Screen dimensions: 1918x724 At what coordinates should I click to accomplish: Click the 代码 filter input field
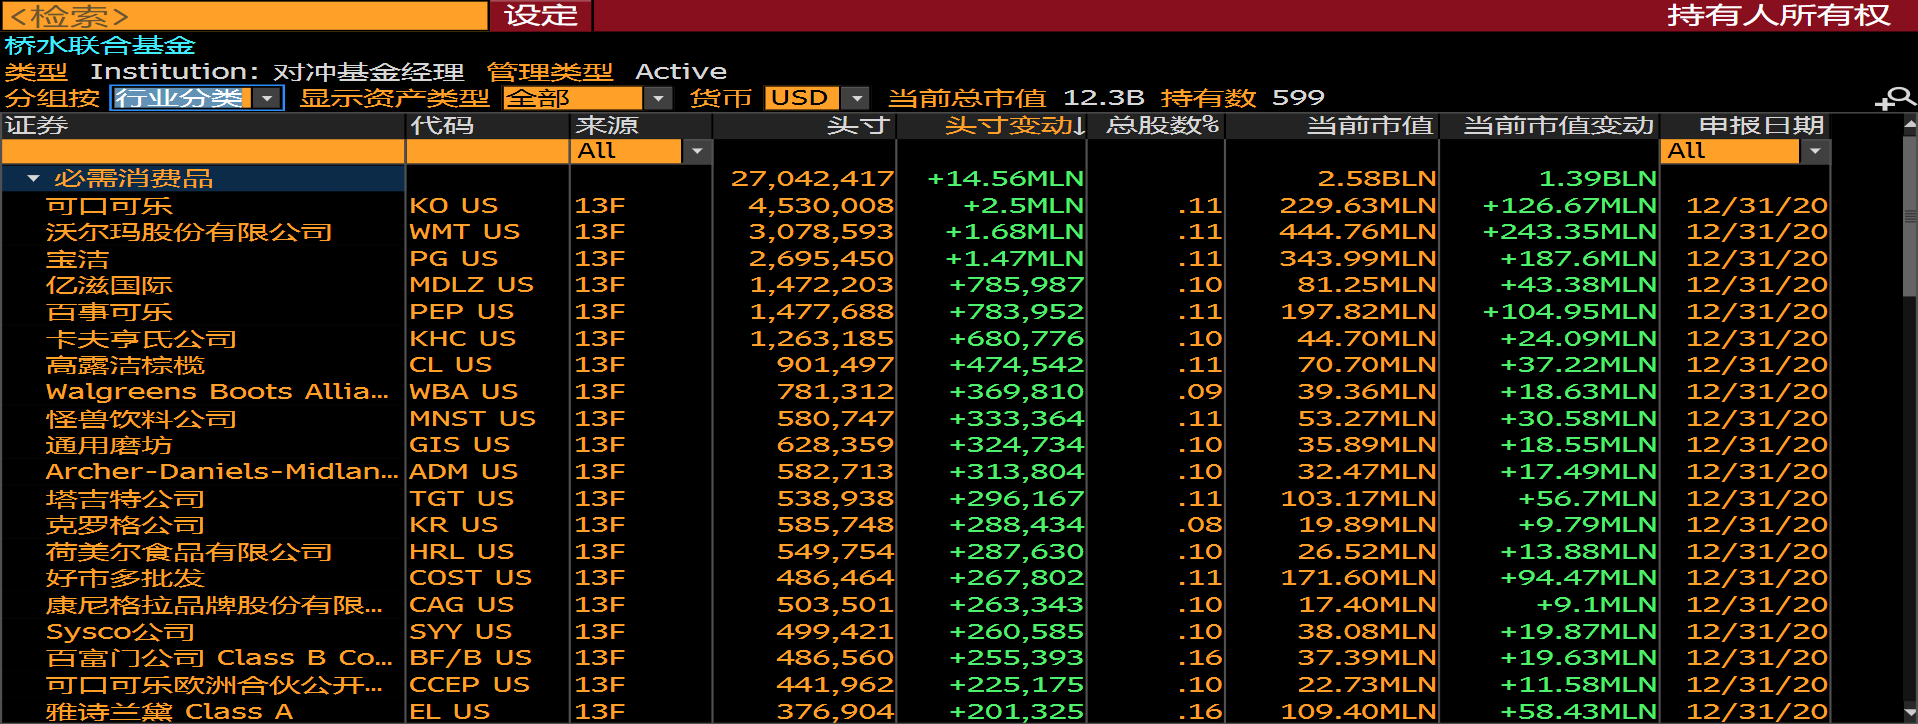tap(487, 151)
